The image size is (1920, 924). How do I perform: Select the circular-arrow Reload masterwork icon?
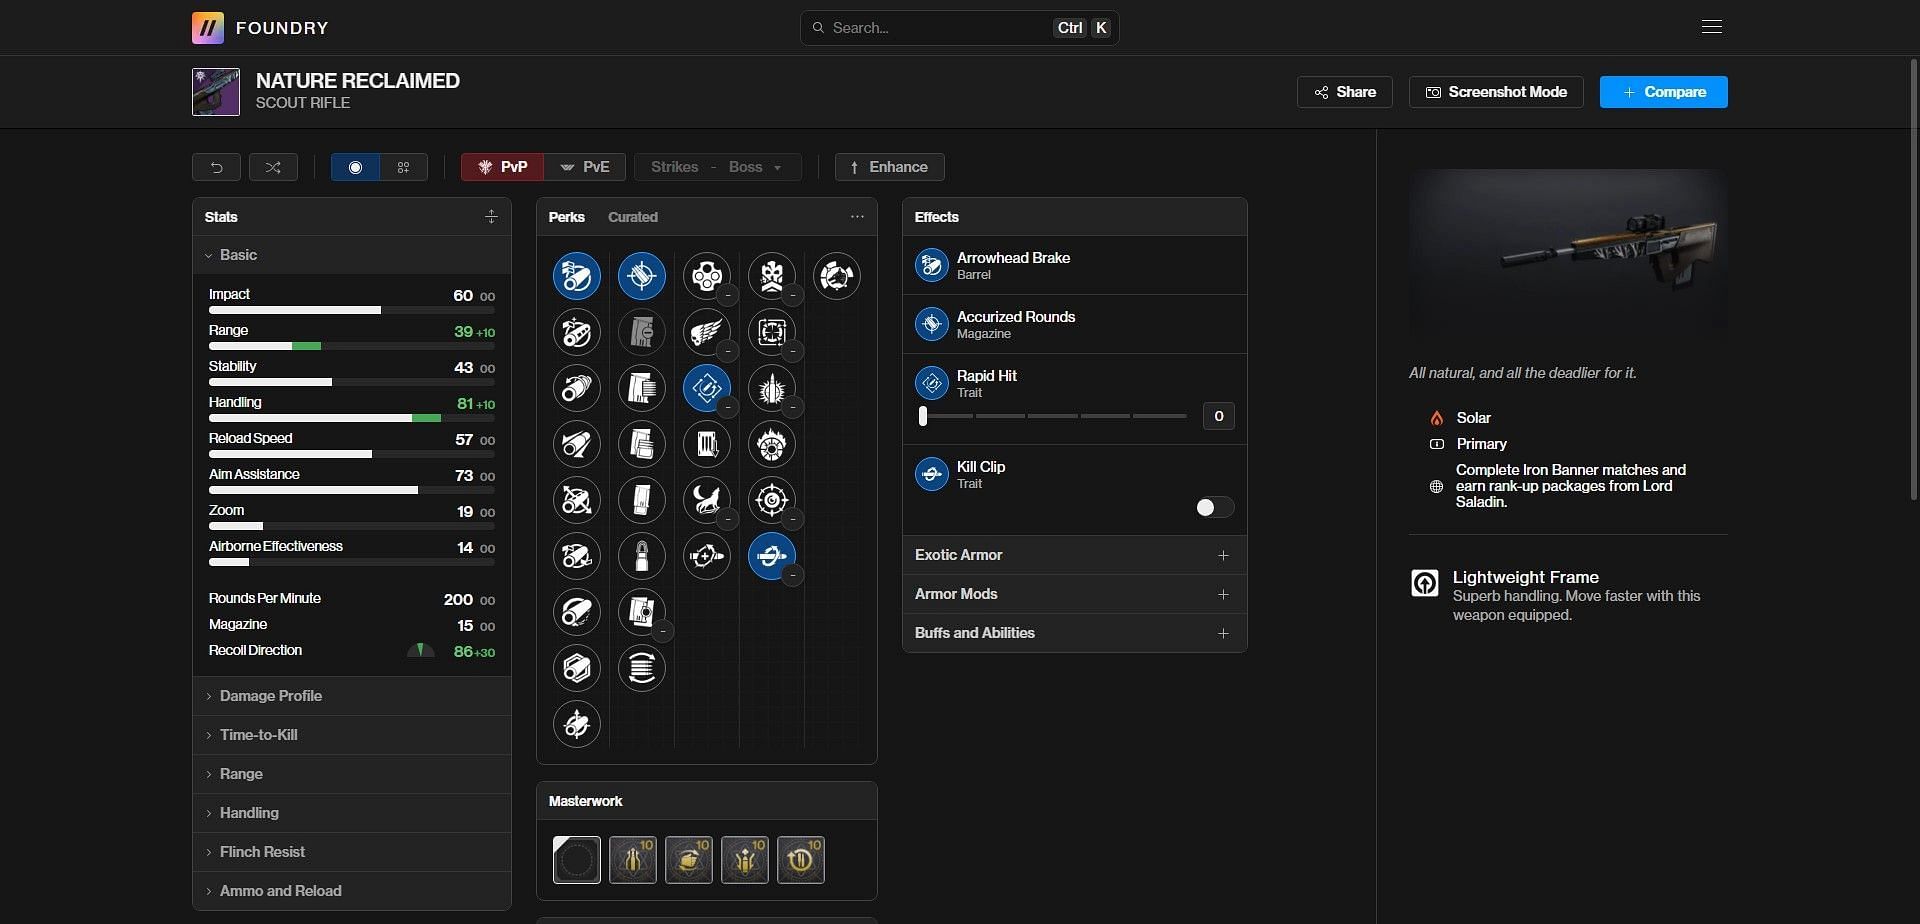point(801,860)
